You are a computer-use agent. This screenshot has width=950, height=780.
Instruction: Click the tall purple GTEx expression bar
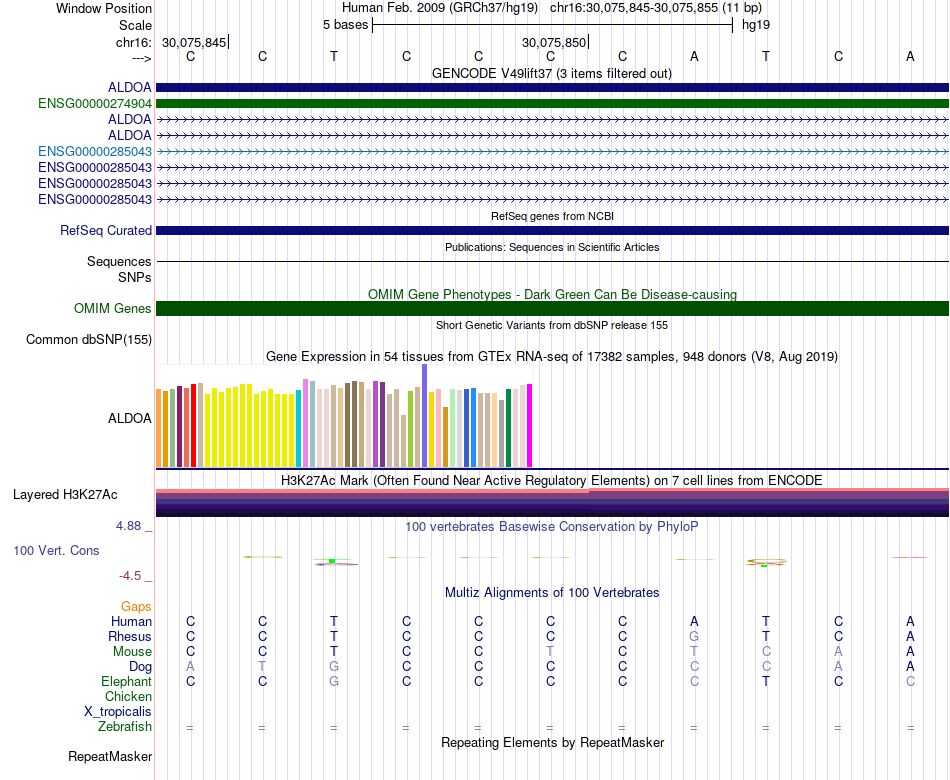[425, 416]
